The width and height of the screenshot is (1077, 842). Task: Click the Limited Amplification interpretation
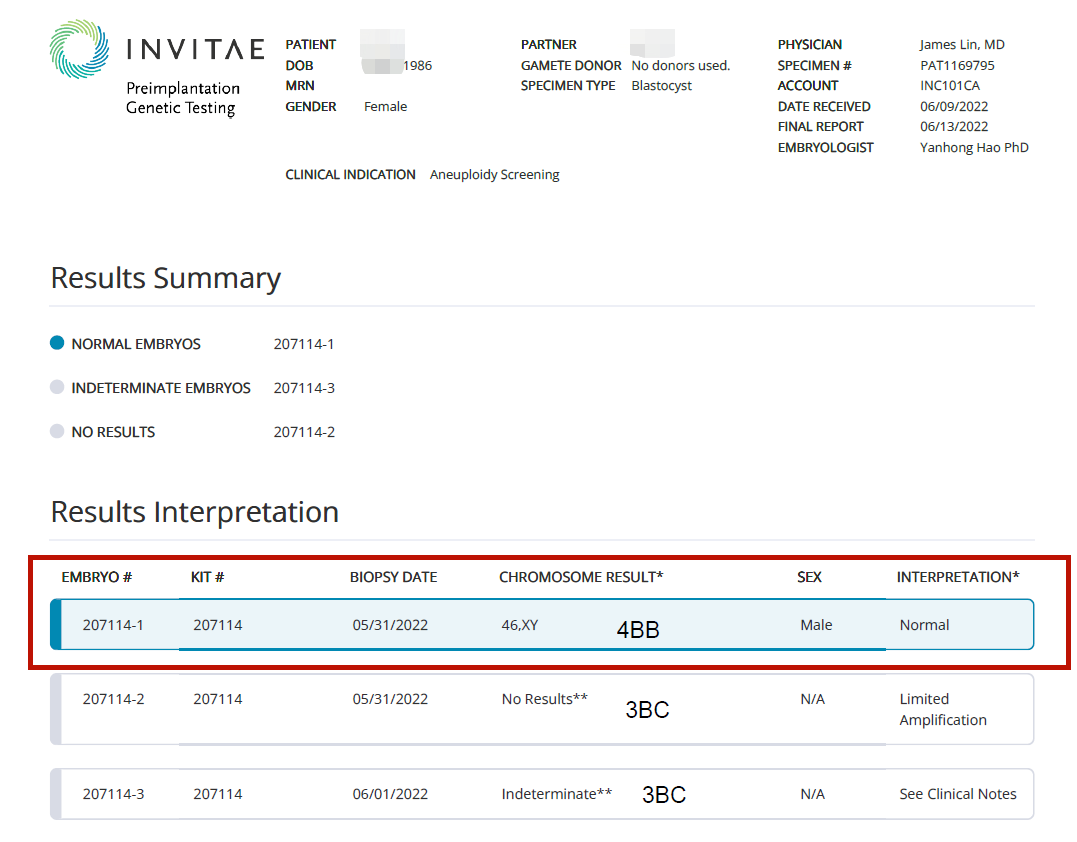click(x=942, y=709)
